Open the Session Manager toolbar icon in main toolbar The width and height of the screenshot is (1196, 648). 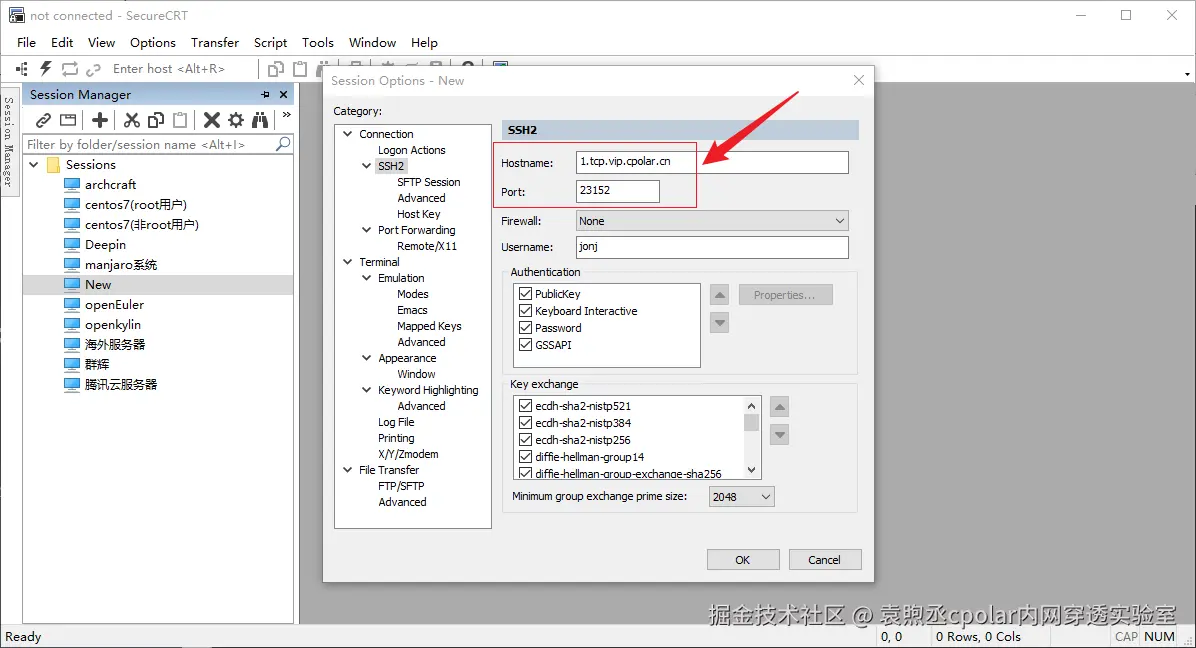(21, 69)
